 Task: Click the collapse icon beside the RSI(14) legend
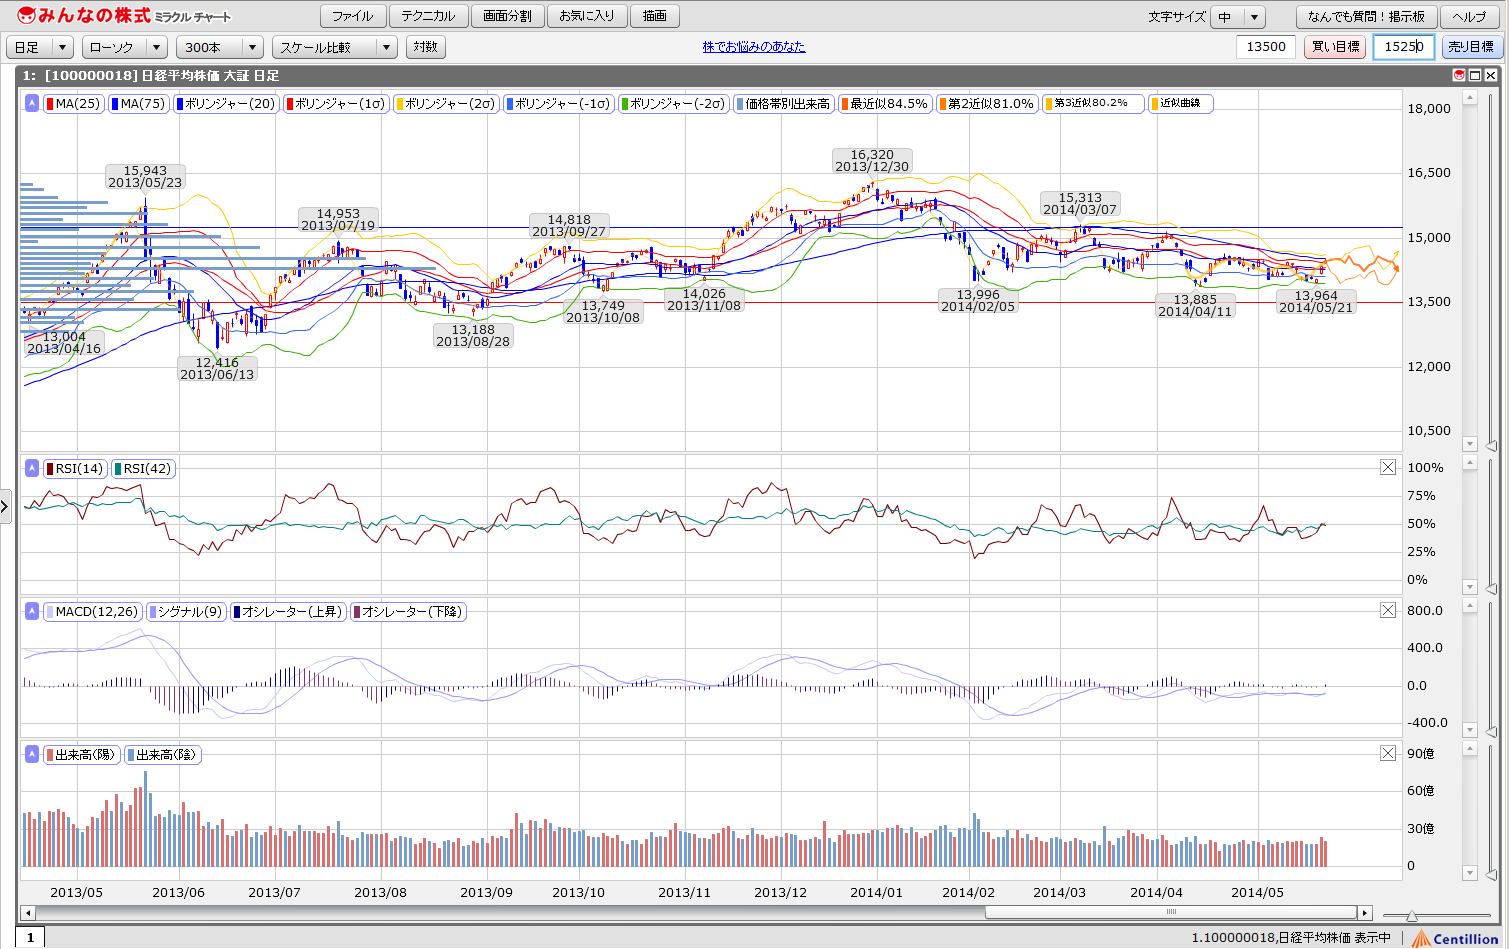tap(32, 468)
